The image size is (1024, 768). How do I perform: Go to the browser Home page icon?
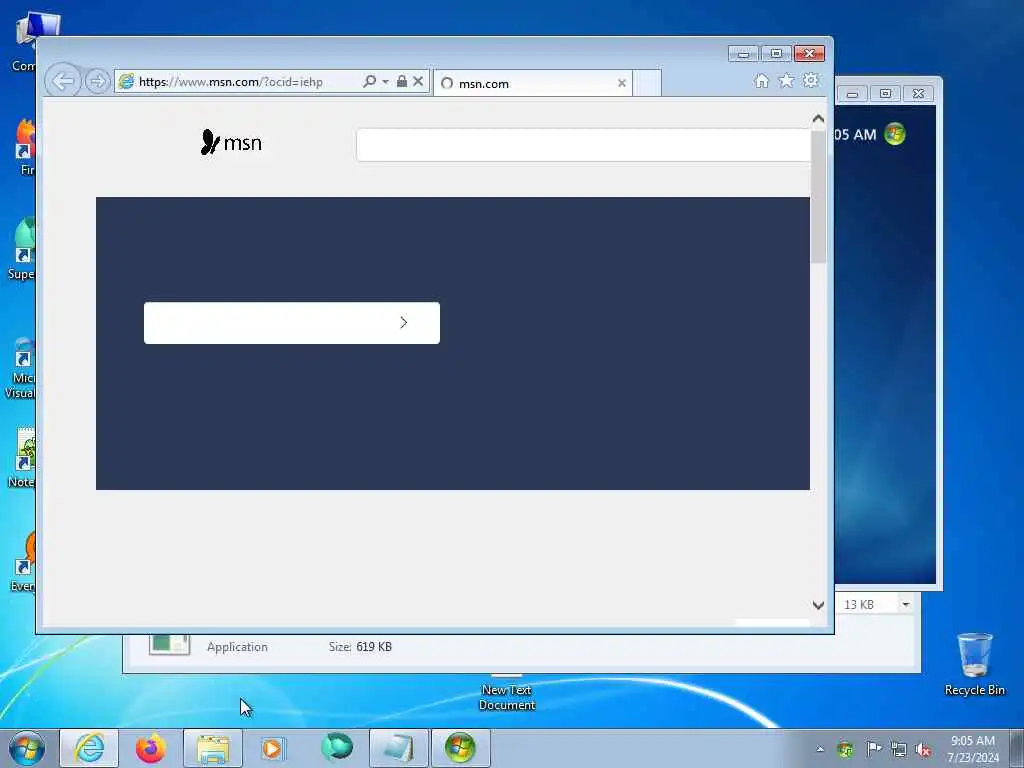[x=761, y=80]
